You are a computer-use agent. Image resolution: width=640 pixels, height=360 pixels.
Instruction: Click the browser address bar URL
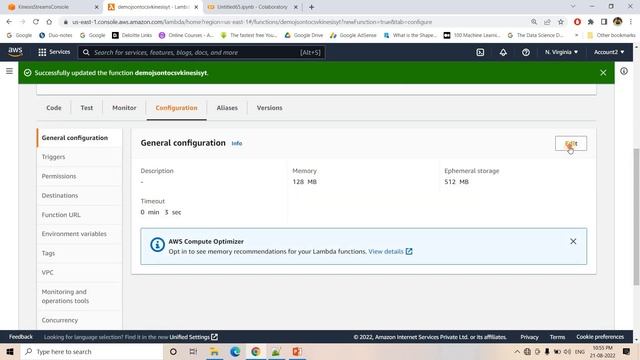(x=252, y=22)
